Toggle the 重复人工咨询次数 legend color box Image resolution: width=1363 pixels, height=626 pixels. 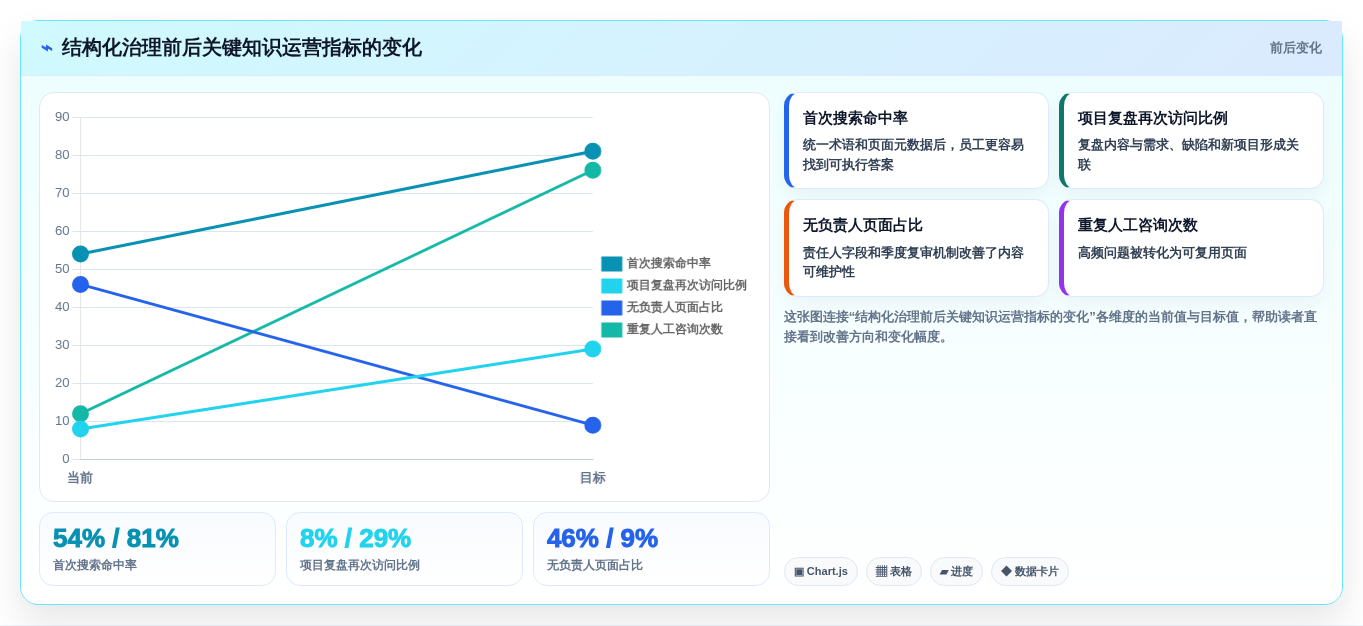point(611,330)
